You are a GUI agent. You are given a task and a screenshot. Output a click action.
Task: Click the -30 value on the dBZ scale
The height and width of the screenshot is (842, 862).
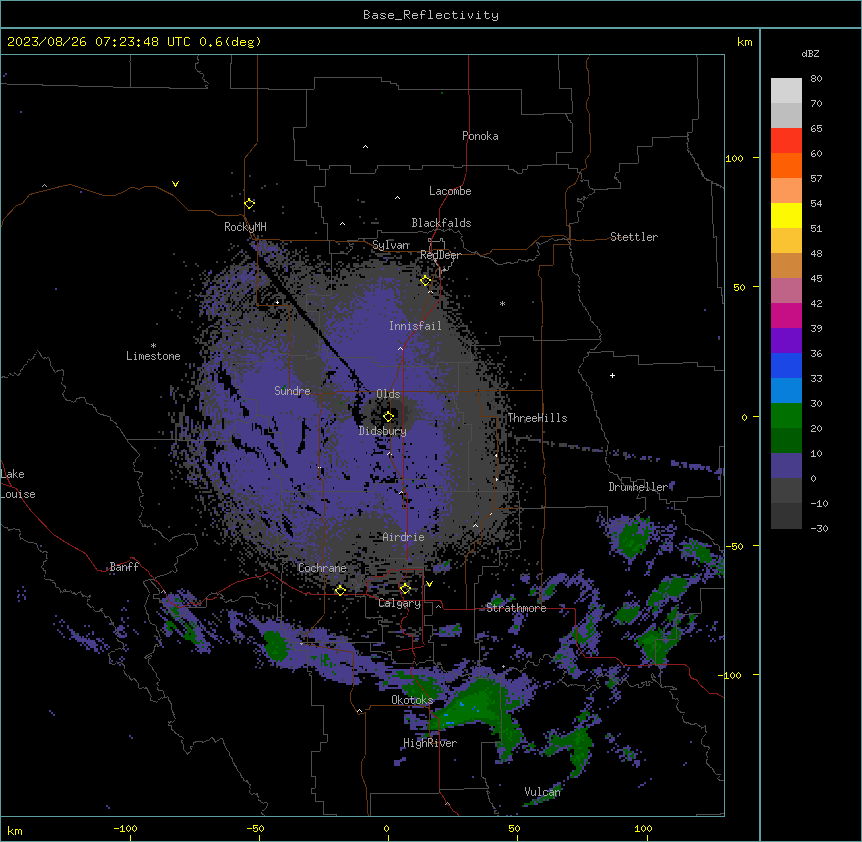819,528
